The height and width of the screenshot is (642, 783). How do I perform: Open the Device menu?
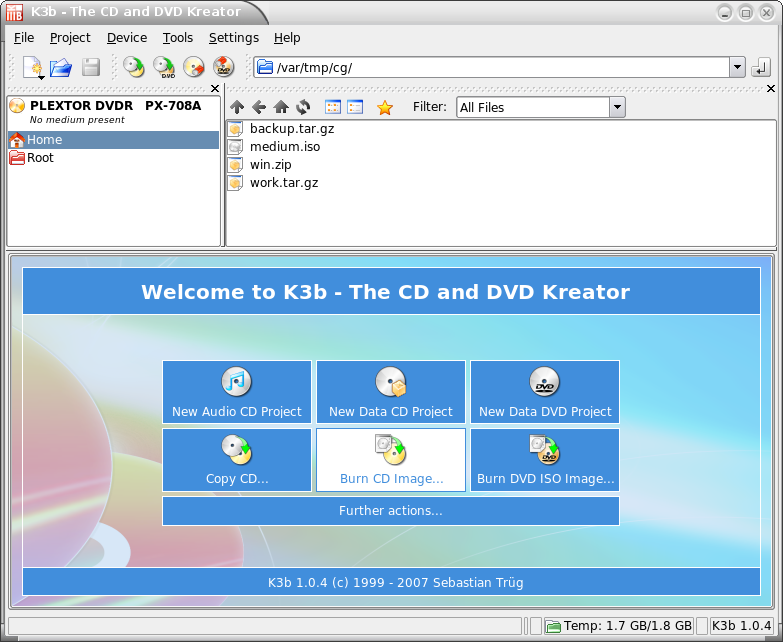[x=127, y=38]
